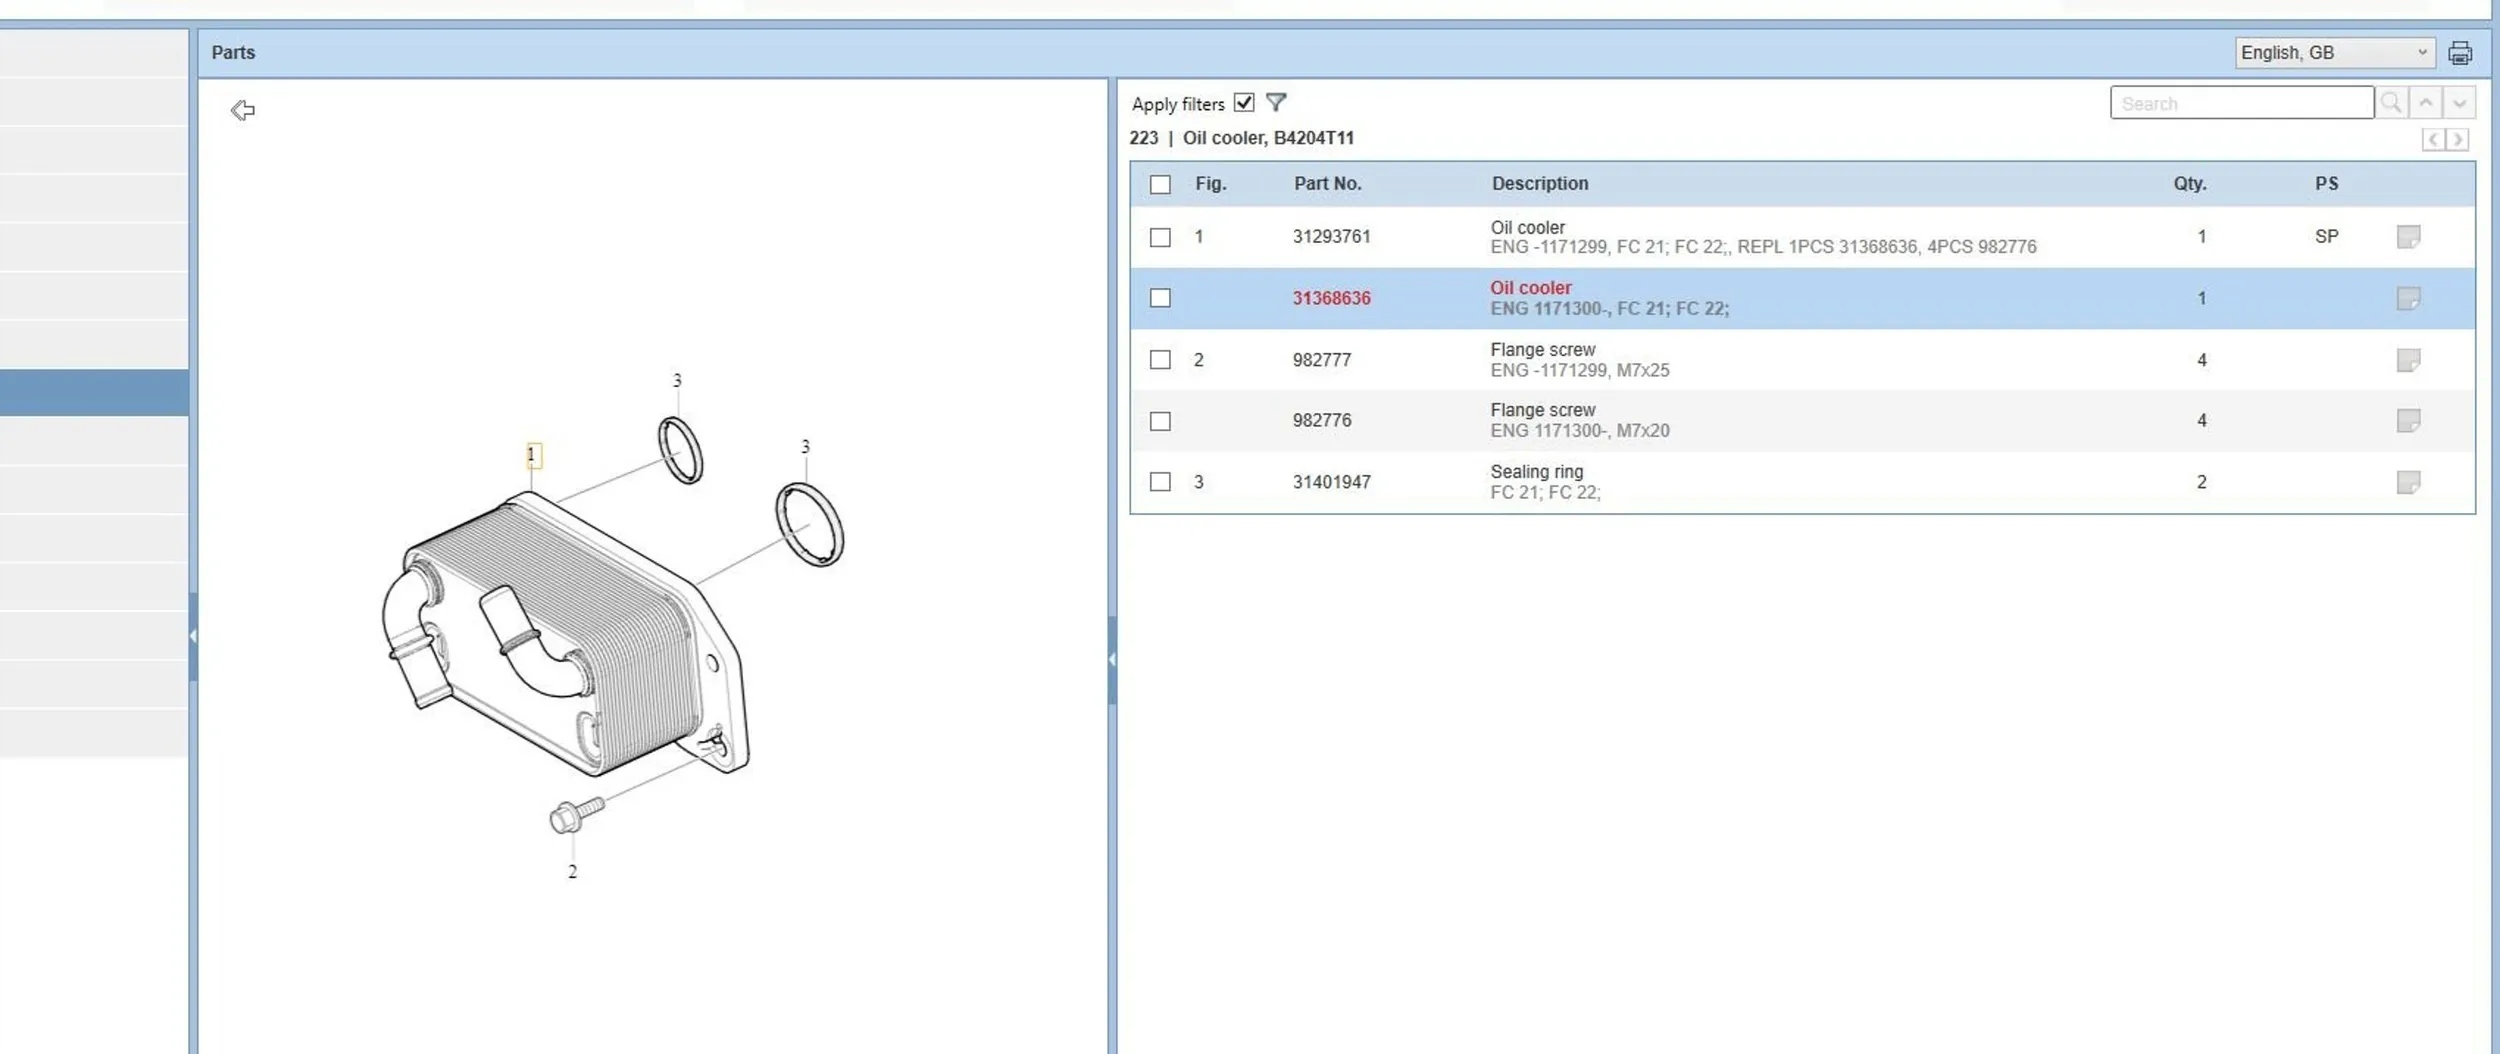Image resolution: width=2500 pixels, height=1054 pixels.
Task: Check the box for Sealing ring 31401947
Action: point(1160,482)
